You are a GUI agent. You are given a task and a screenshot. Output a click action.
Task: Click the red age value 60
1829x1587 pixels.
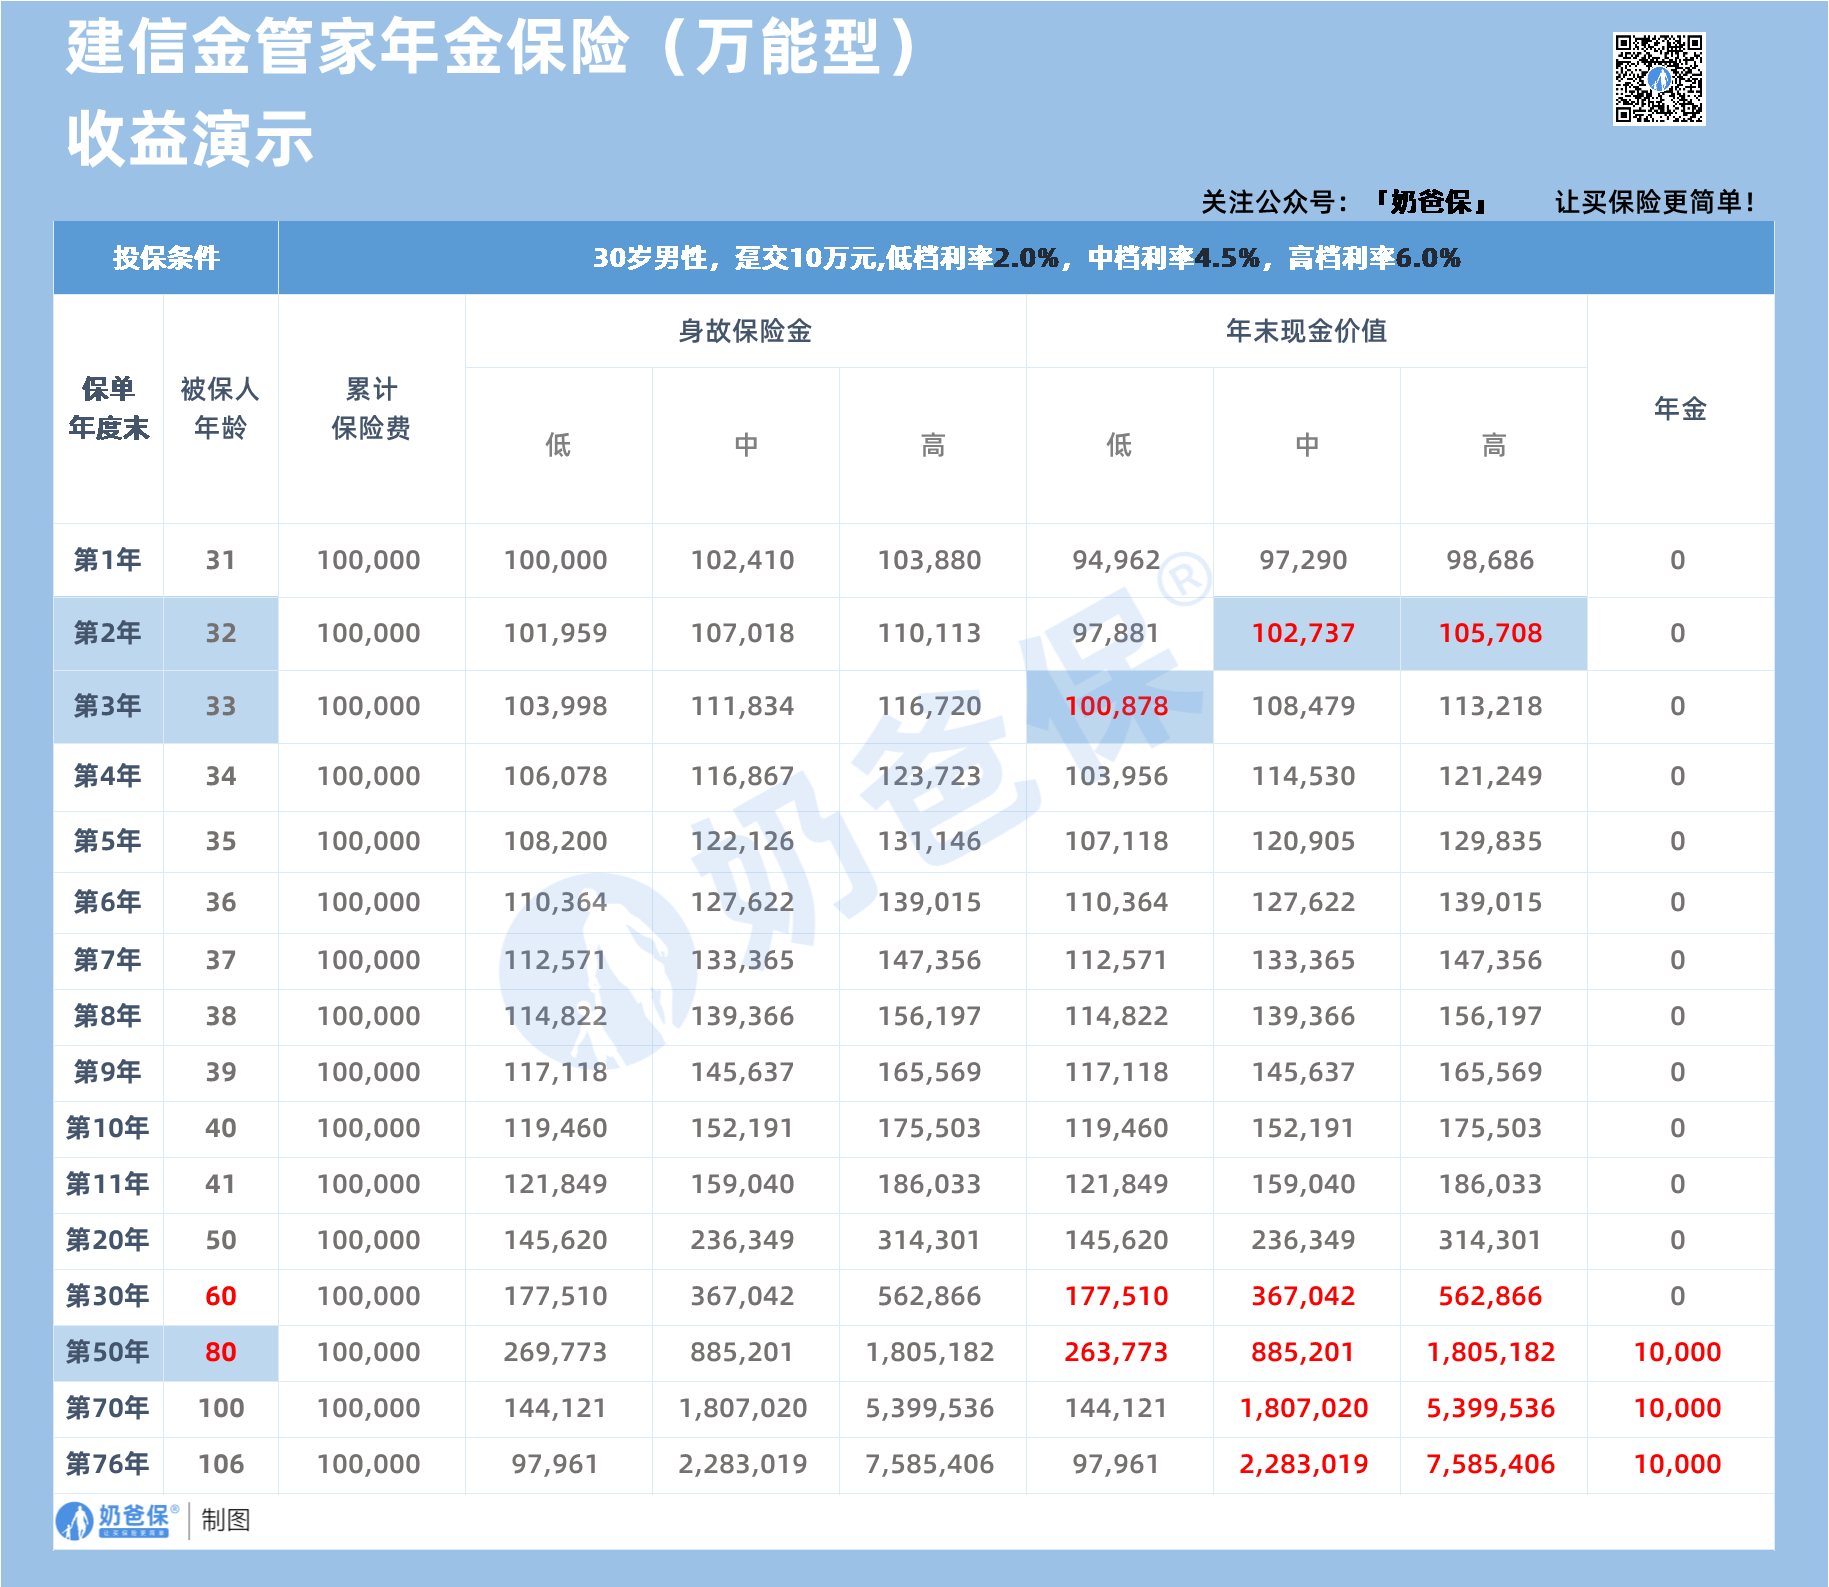tap(220, 1296)
